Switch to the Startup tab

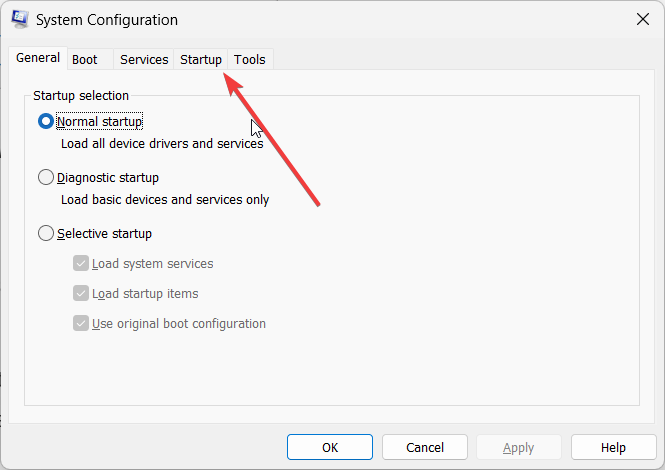click(201, 60)
